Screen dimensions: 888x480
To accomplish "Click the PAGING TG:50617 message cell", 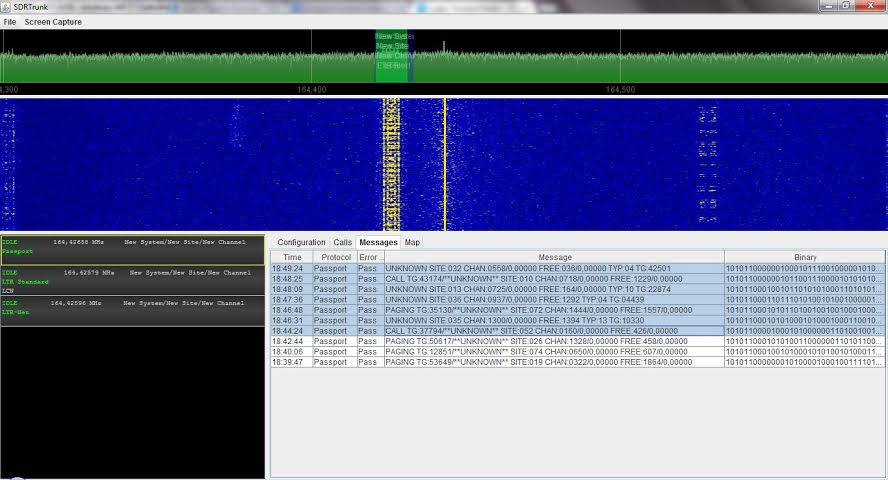I will pos(554,341).
